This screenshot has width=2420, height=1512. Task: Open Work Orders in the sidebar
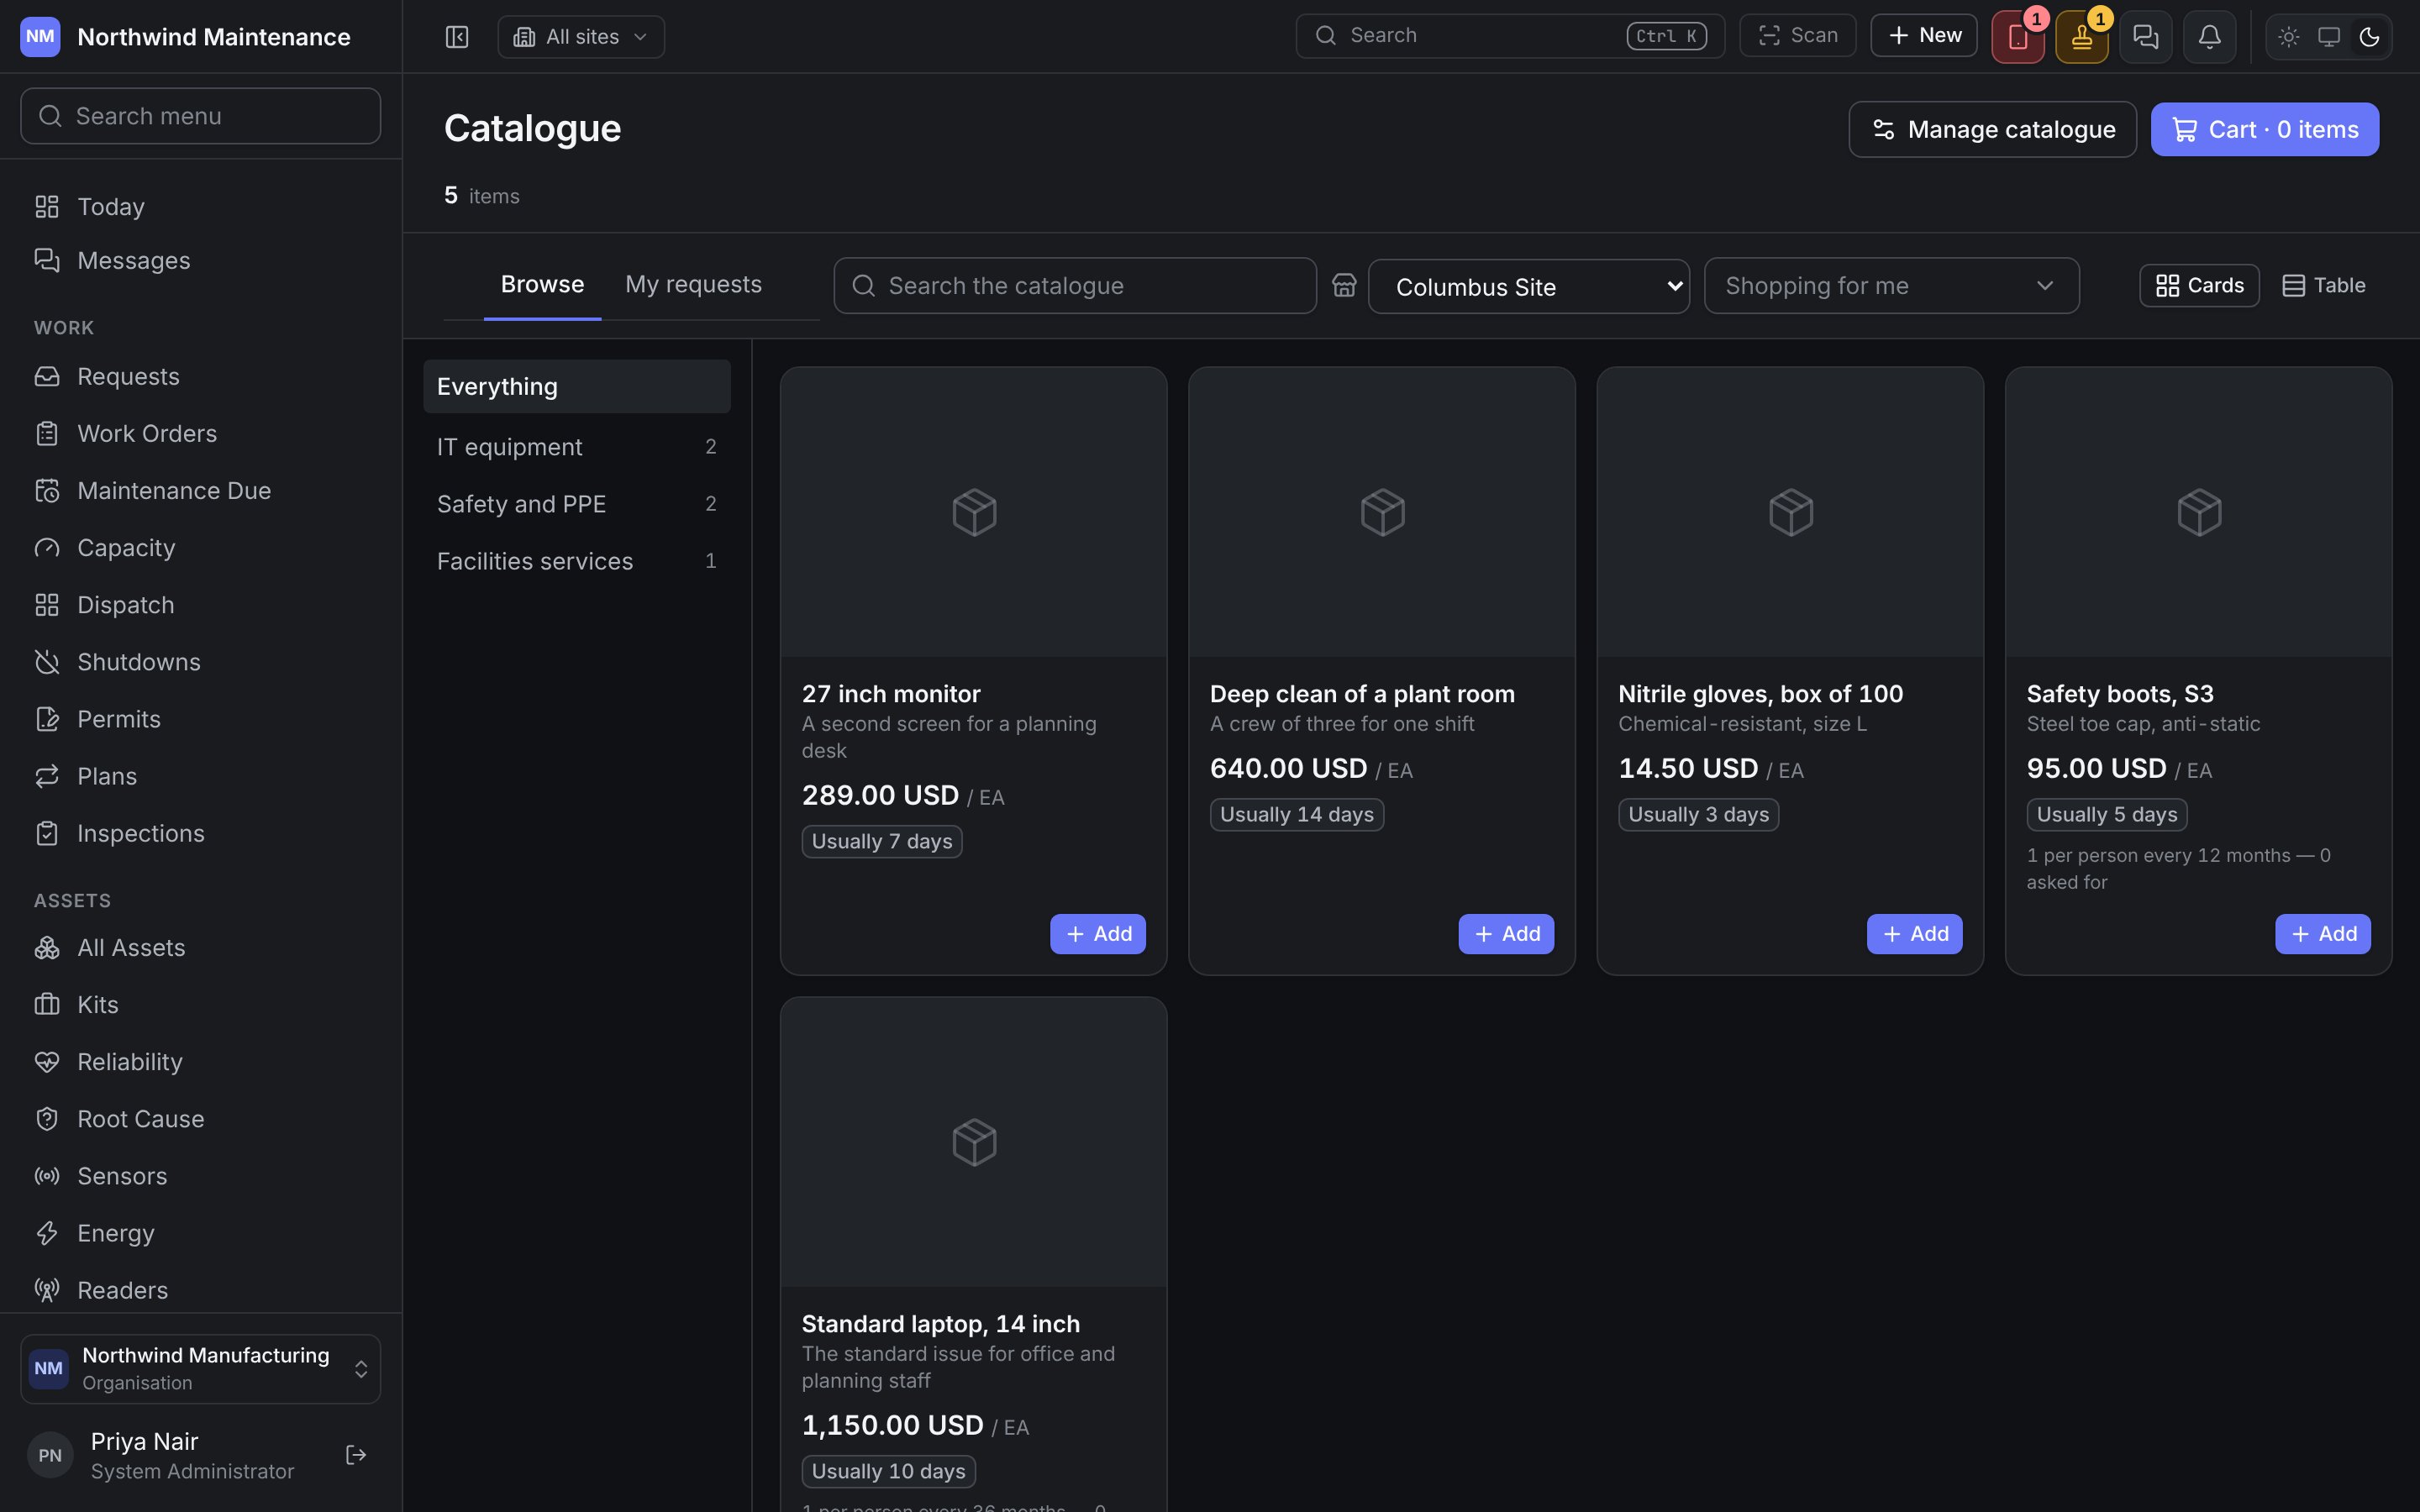coord(200,434)
